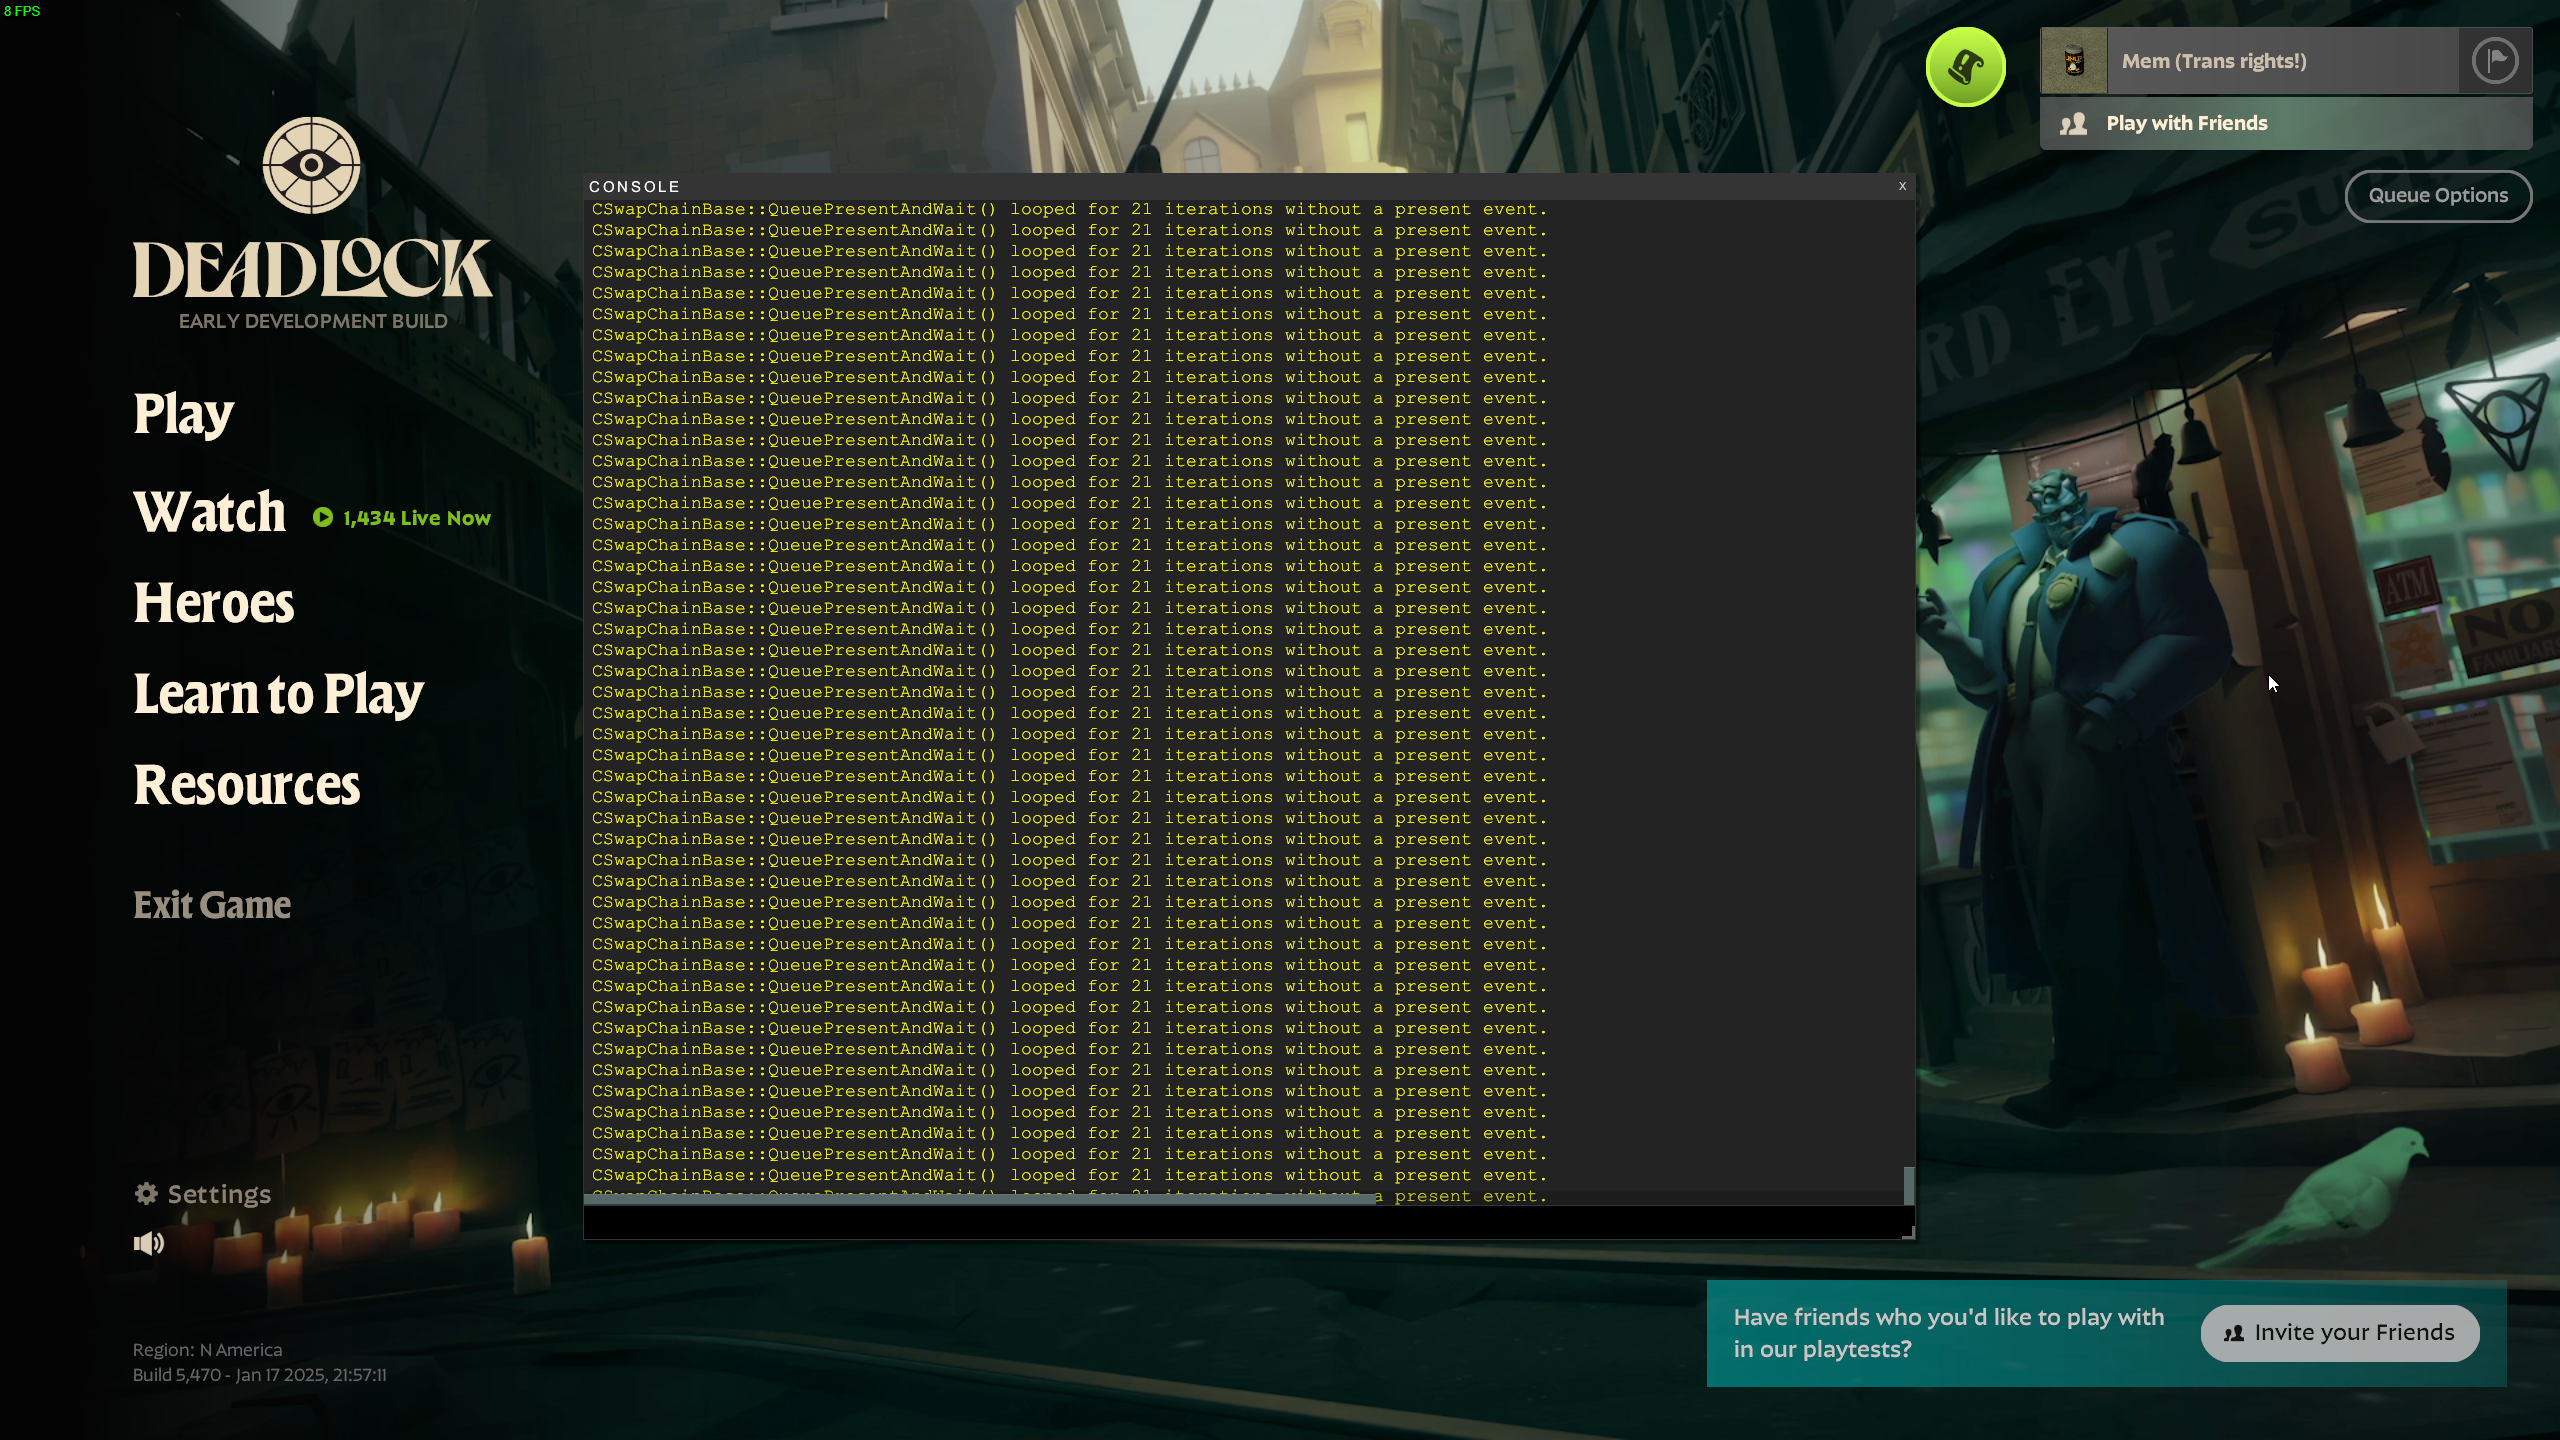2560x1440 pixels.
Task: Click the '1,434 Live Now' text
Action: click(x=417, y=518)
